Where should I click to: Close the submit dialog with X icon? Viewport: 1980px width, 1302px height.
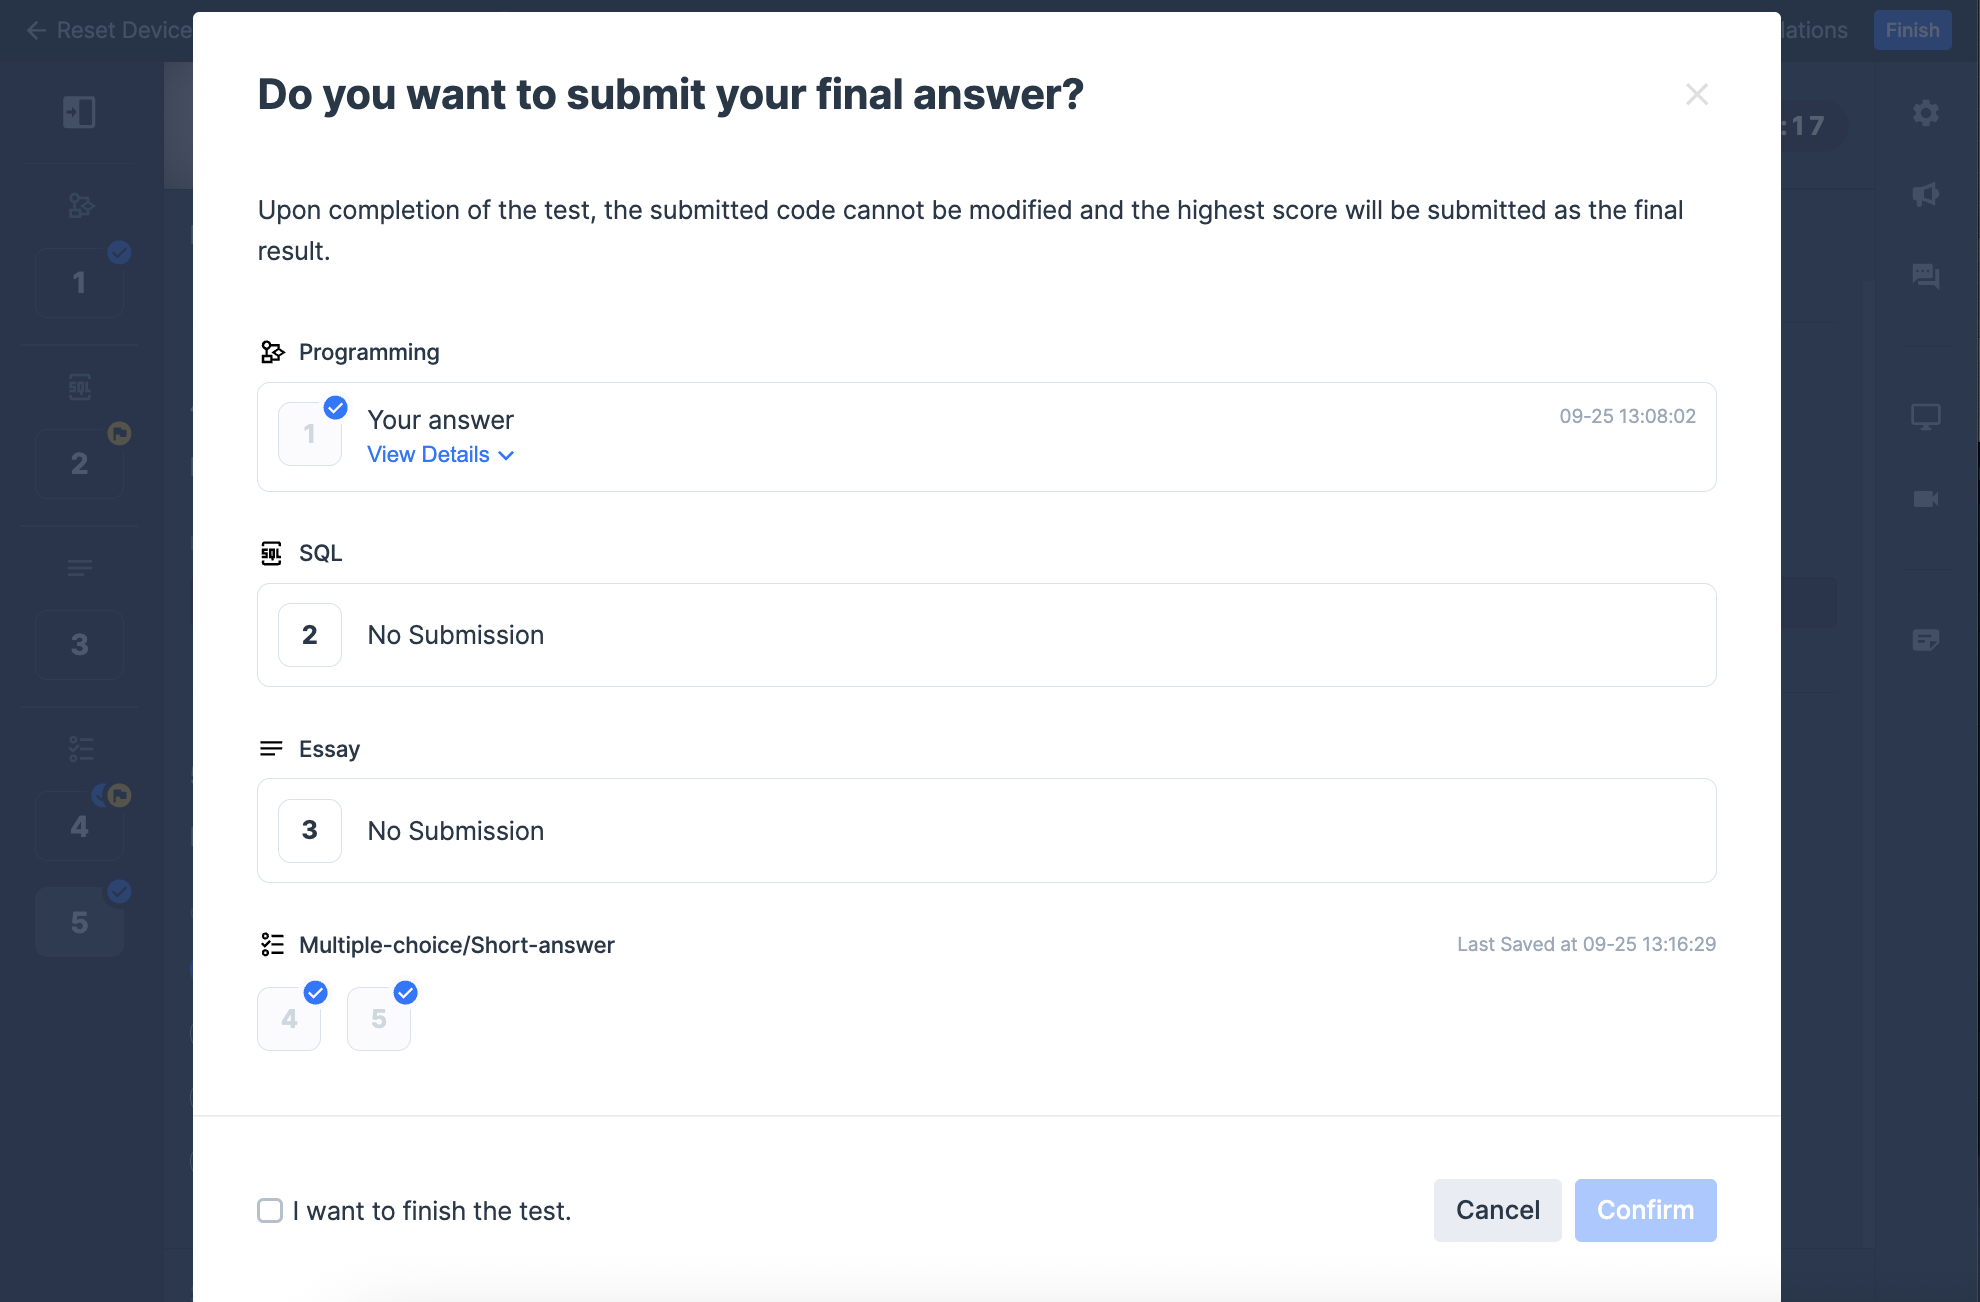[1697, 95]
